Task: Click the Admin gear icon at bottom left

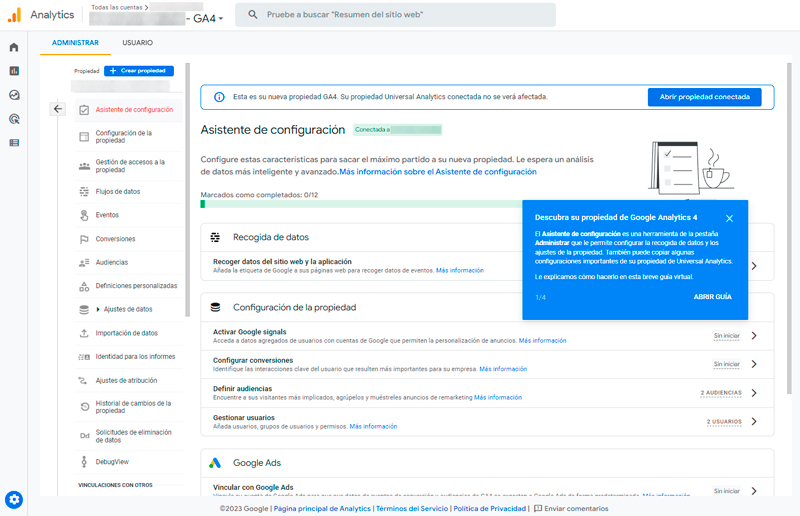Action: [x=14, y=499]
